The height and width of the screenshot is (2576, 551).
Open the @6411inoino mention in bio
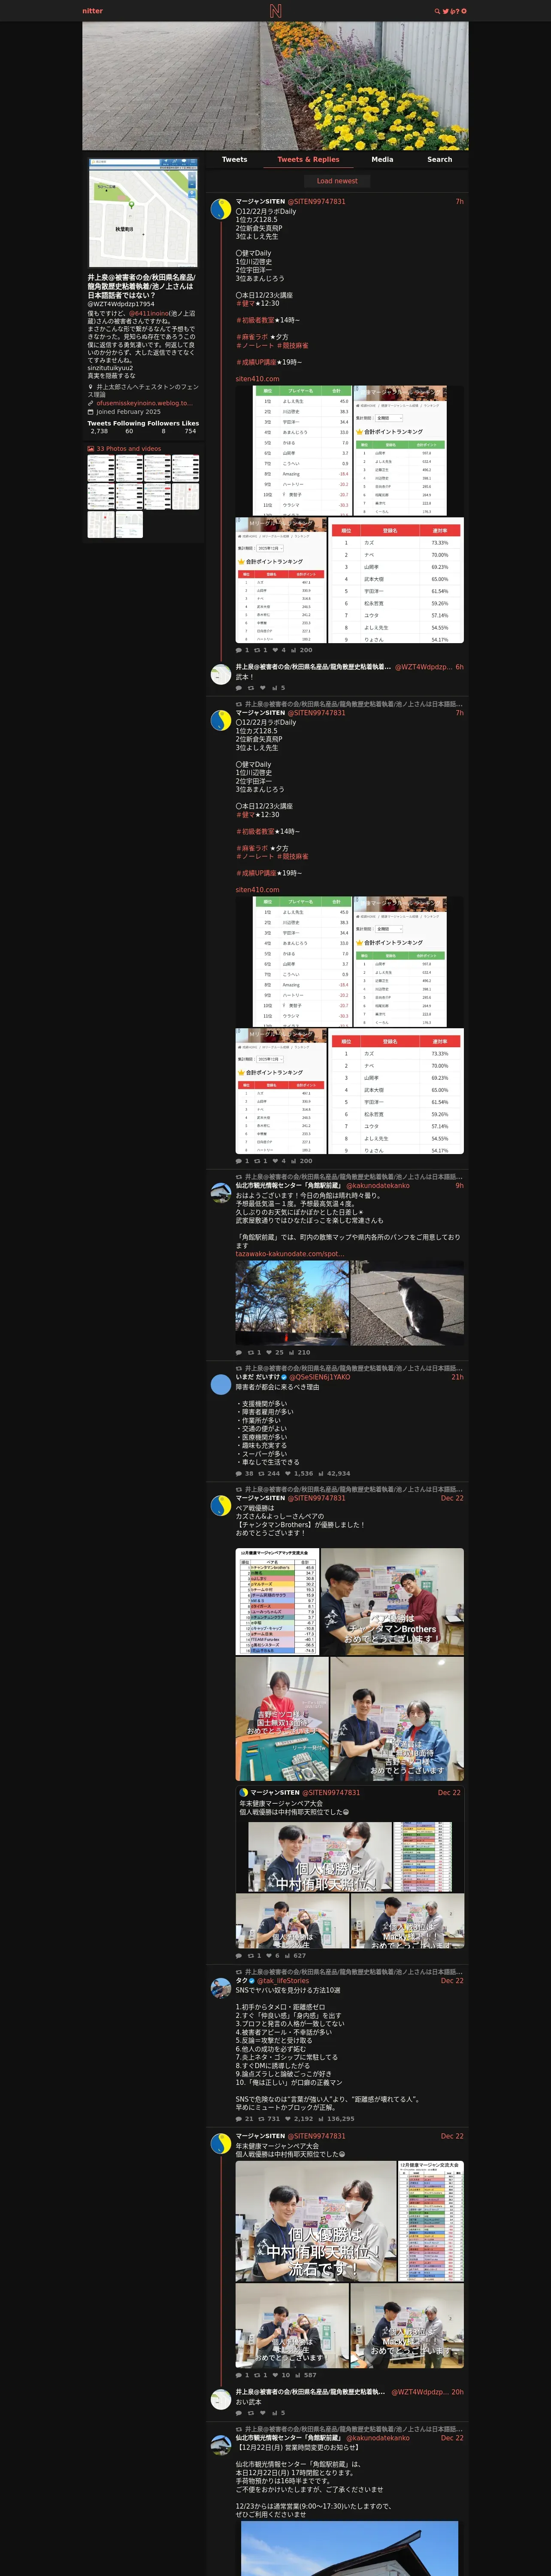[x=148, y=313]
